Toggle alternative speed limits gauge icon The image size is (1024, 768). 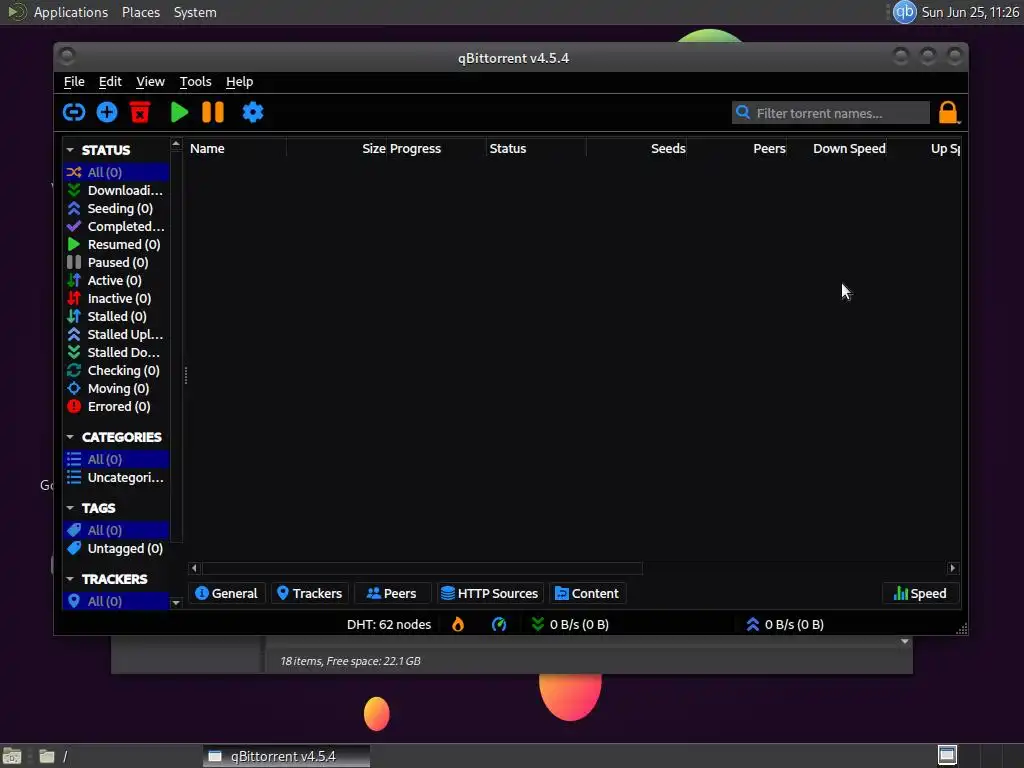(x=499, y=624)
